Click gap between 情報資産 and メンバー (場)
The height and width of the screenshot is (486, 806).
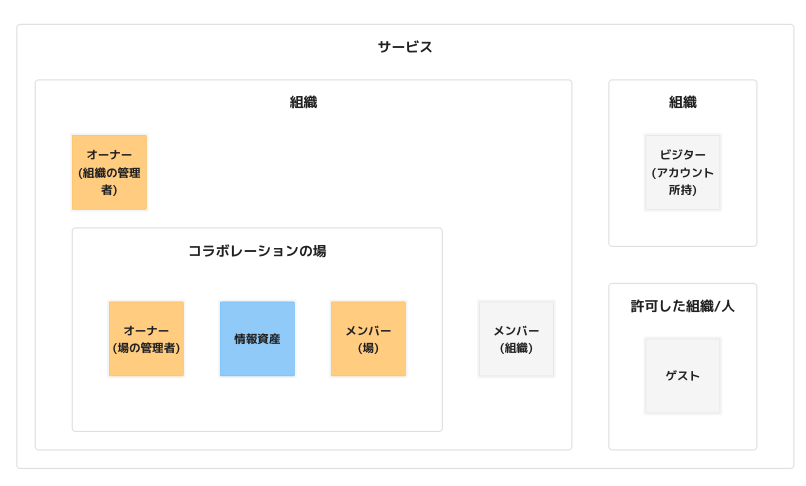point(313,339)
